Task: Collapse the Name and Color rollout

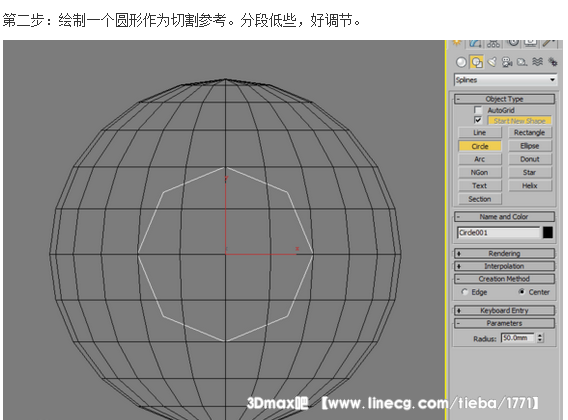Action: [504, 217]
